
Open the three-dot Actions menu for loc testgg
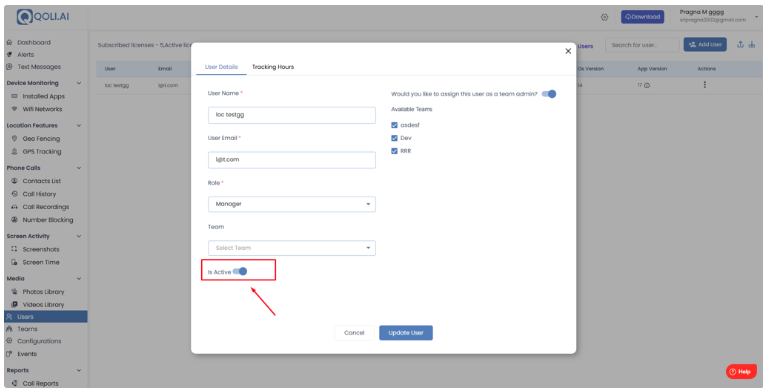[705, 85]
